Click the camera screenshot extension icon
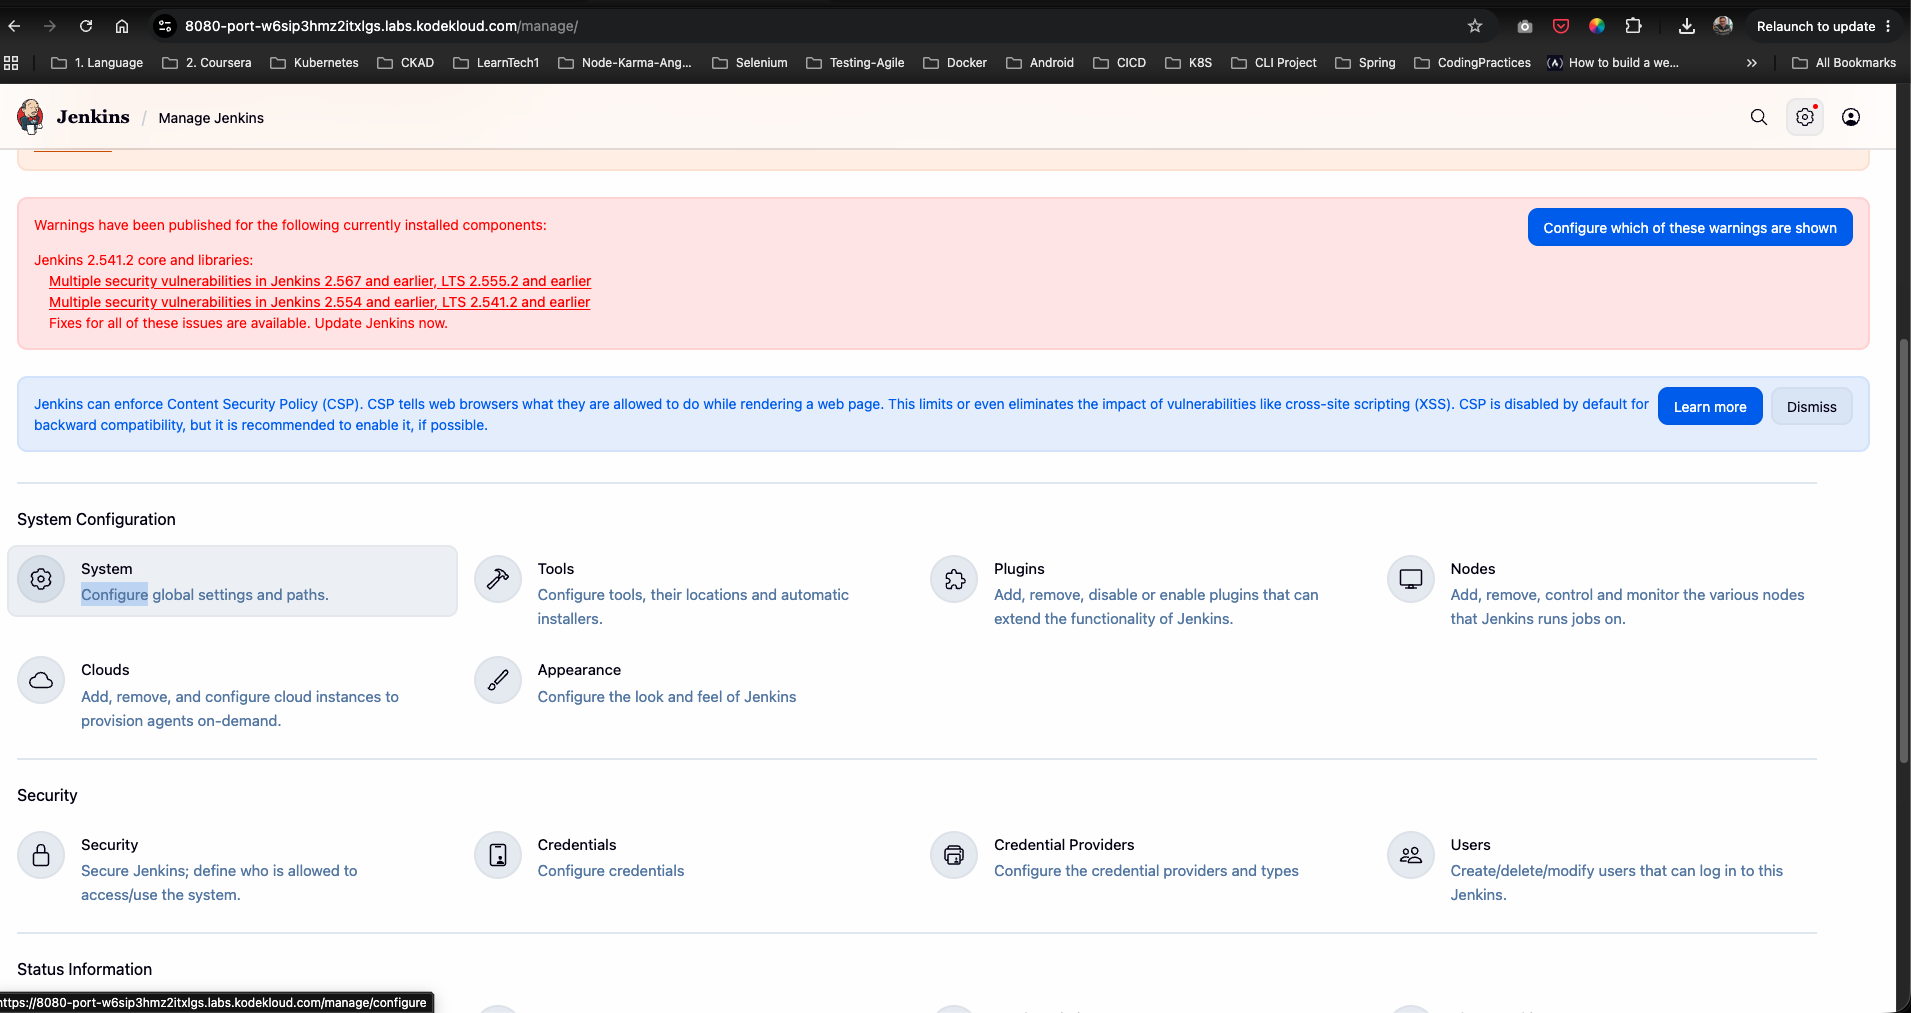 (1525, 26)
